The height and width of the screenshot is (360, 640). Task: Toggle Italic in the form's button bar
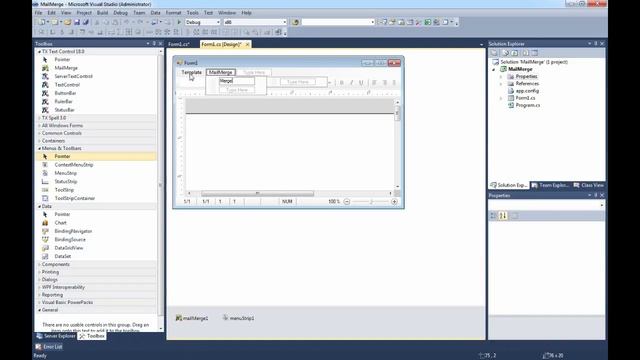coord(351,82)
